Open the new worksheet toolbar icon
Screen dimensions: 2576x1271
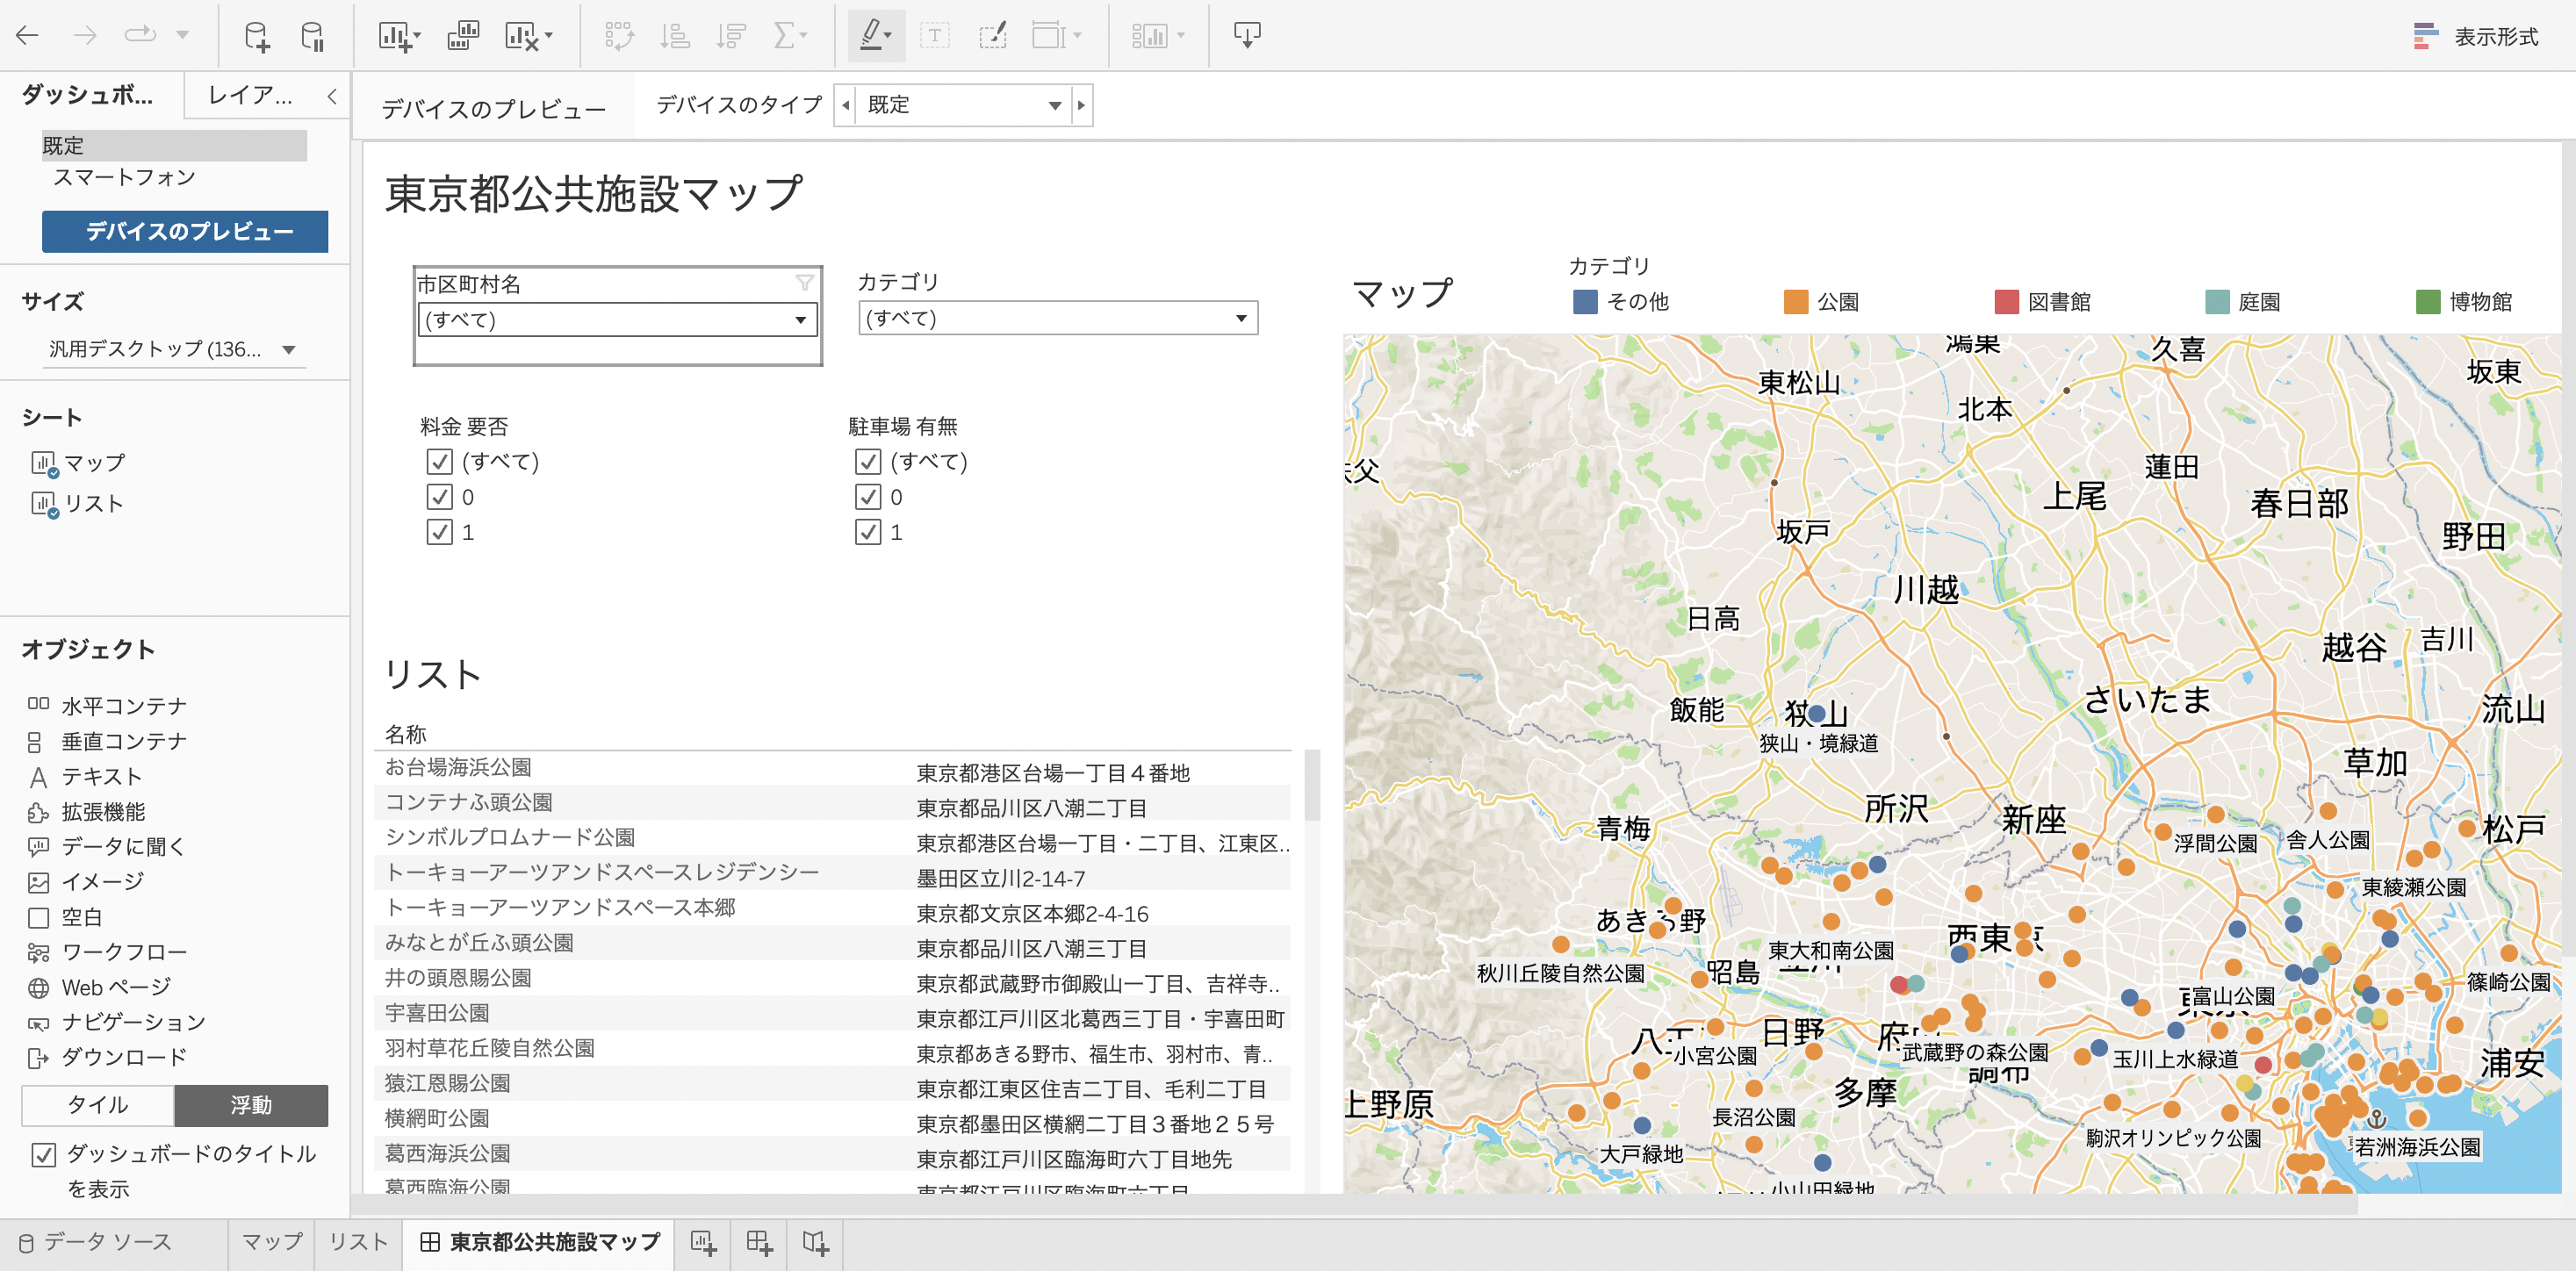[x=395, y=35]
